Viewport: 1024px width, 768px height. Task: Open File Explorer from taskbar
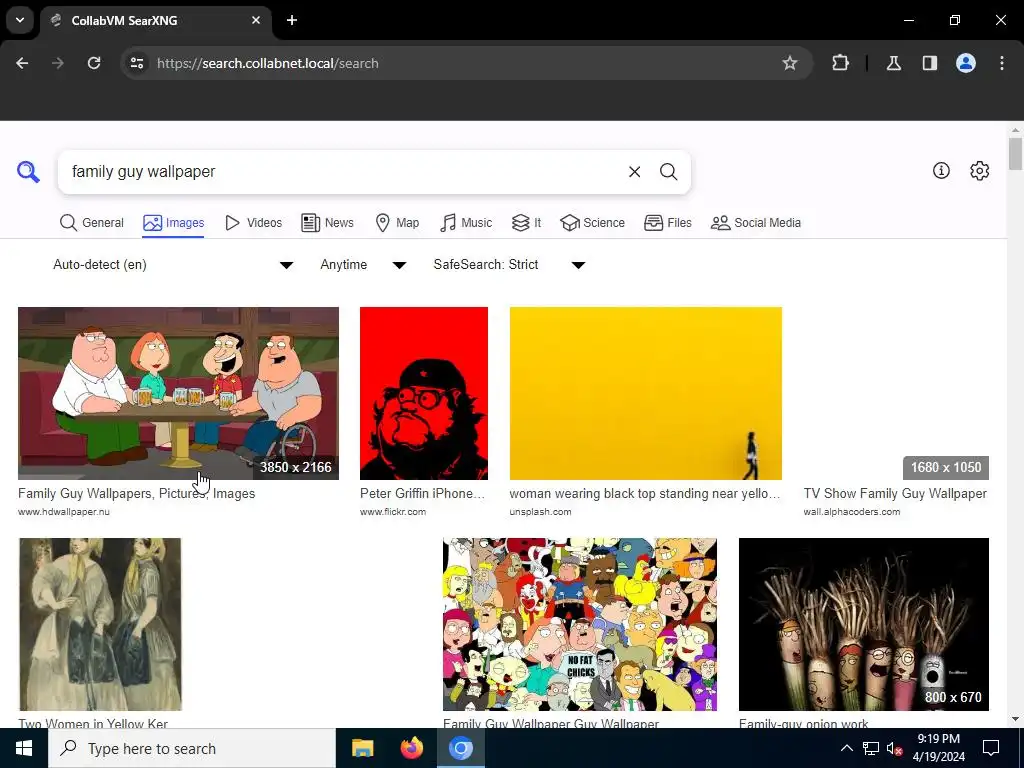[x=362, y=748]
